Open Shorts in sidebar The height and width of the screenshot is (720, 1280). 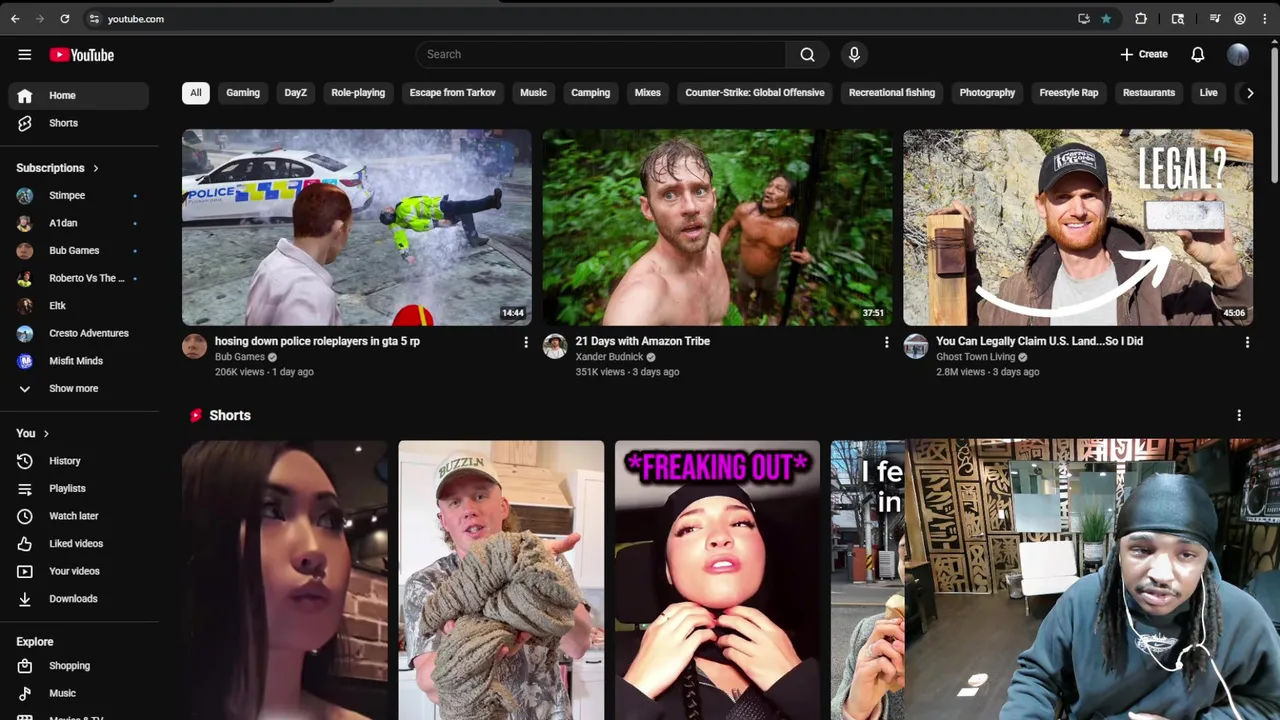pos(79,123)
